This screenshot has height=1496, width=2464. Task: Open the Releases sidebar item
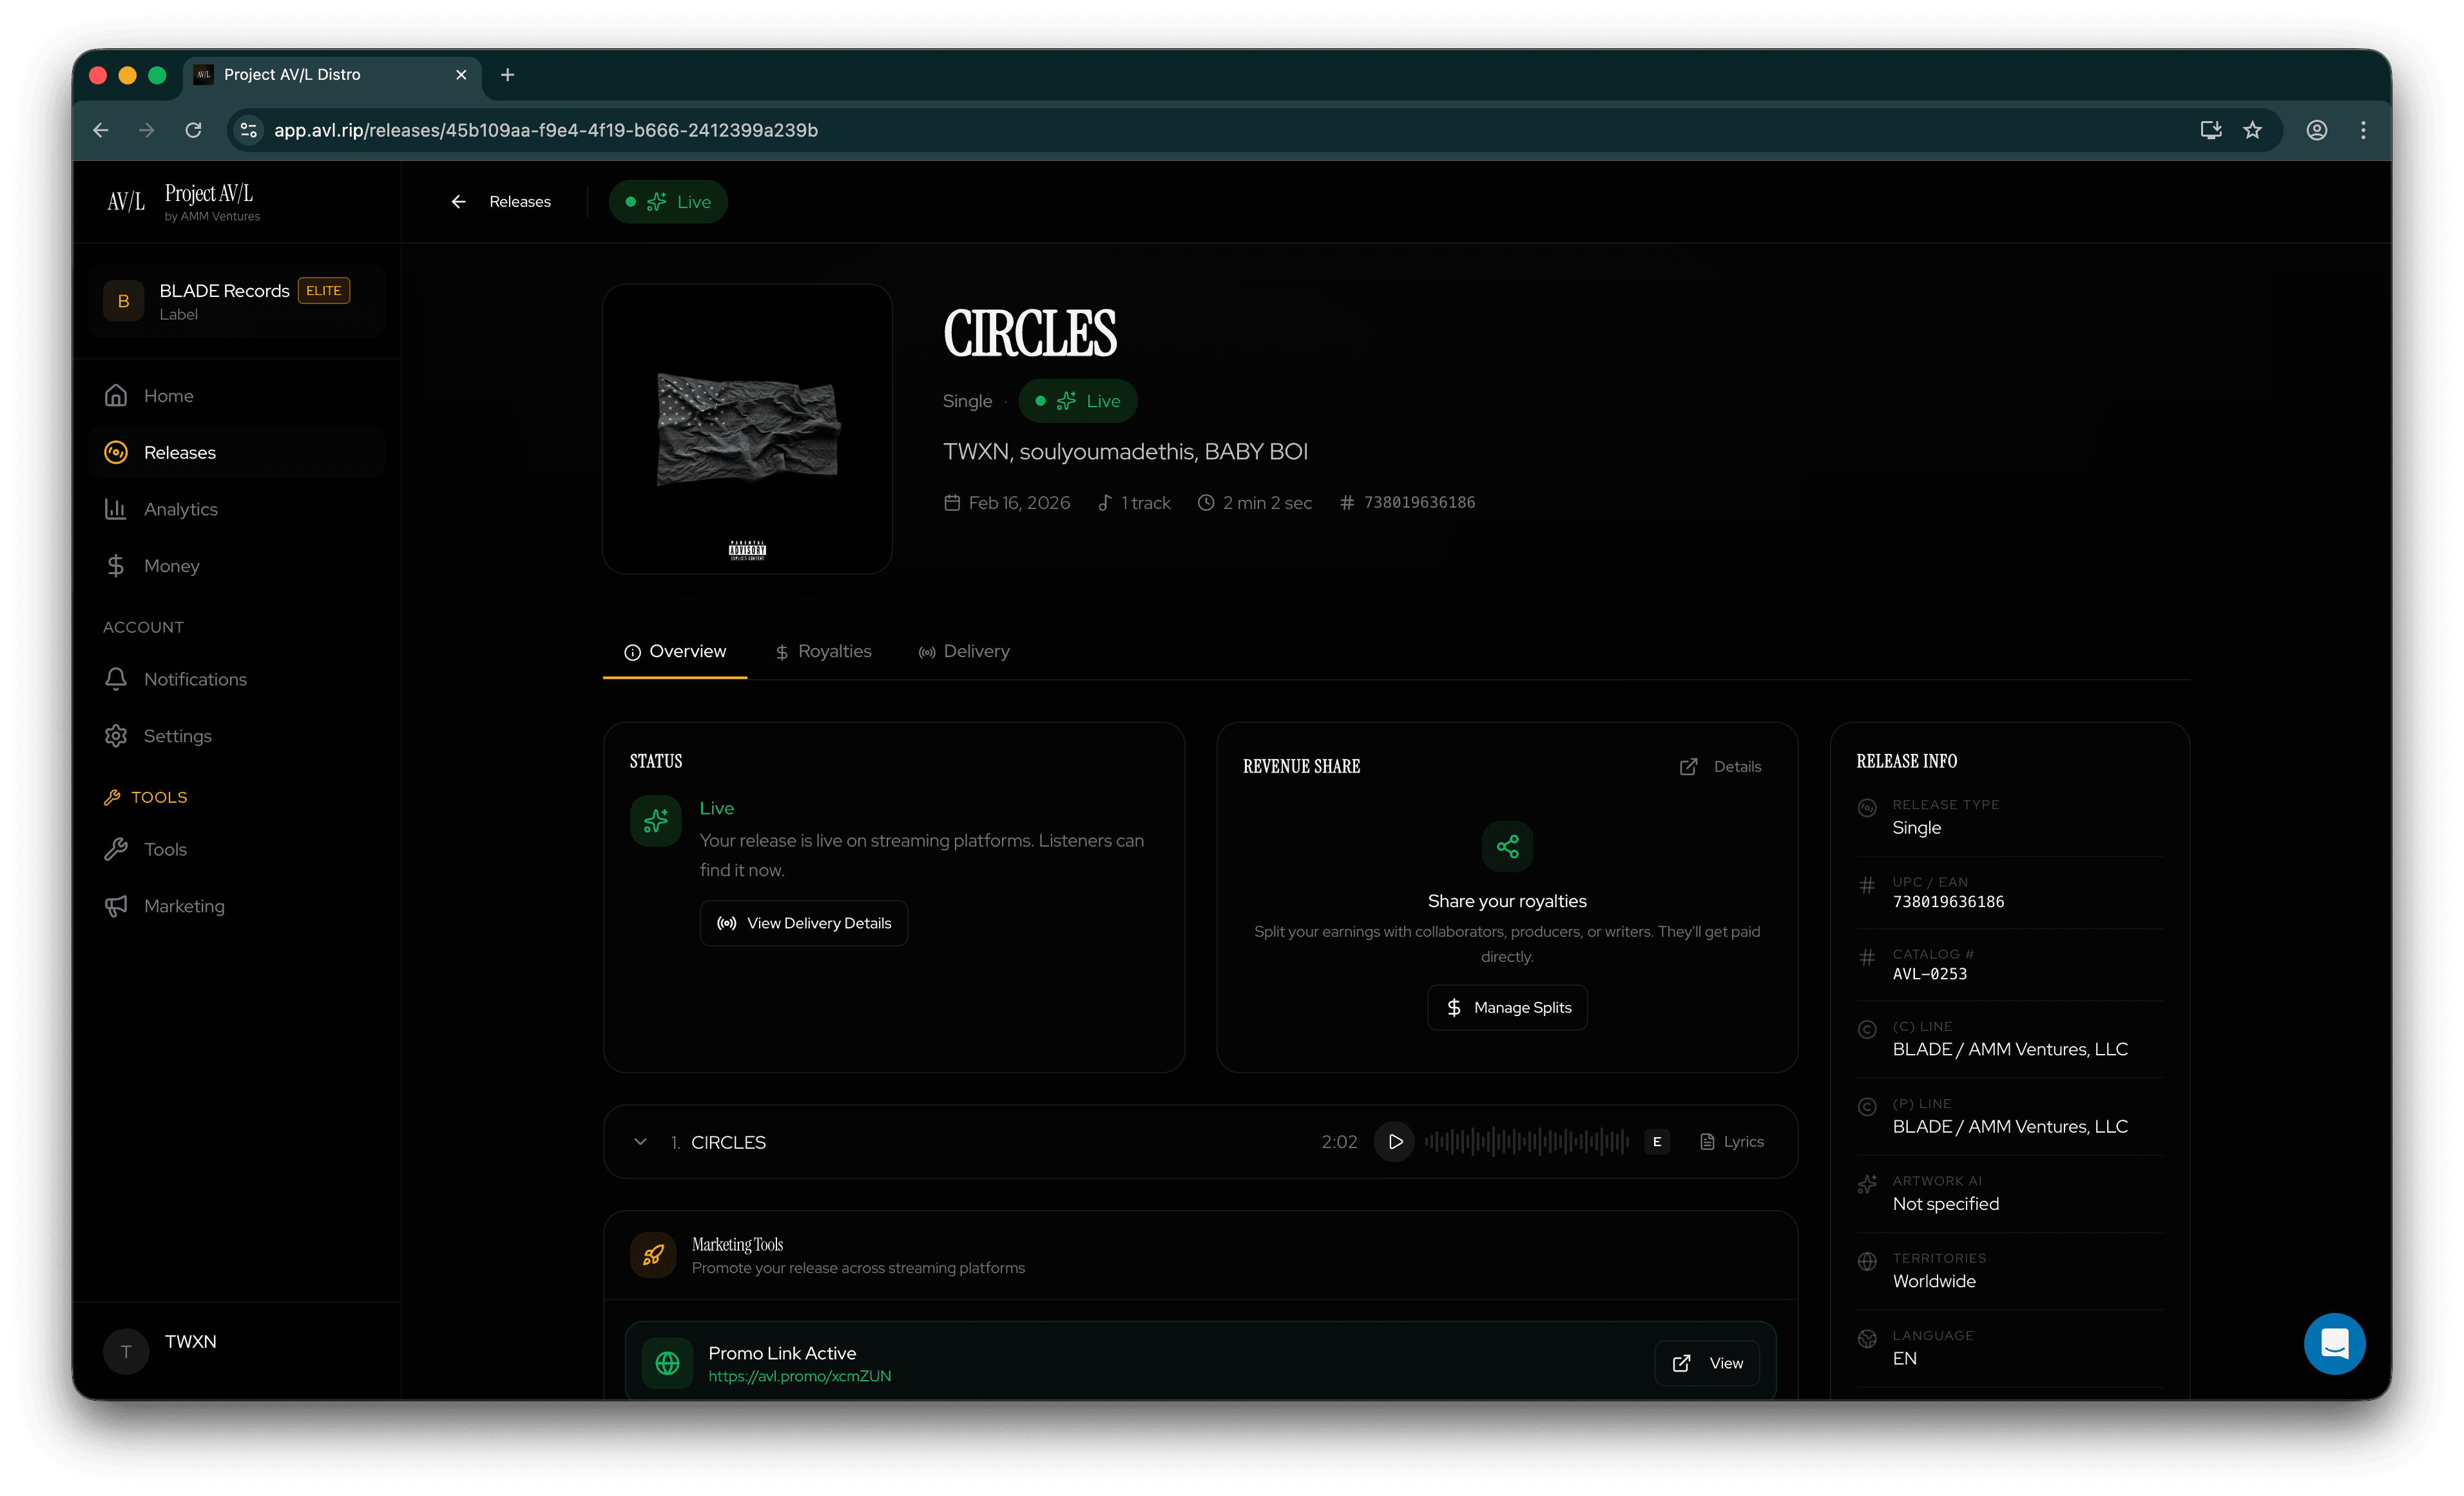236,453
